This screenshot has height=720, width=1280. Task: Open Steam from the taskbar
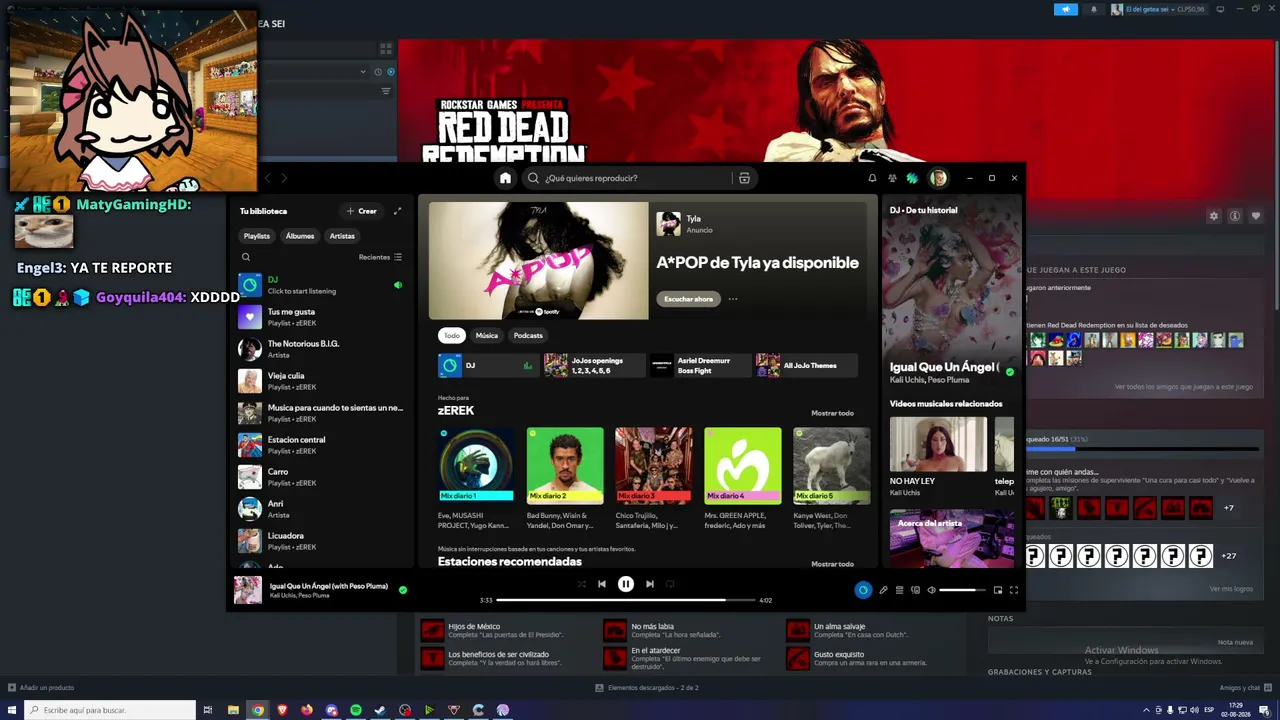380,710
